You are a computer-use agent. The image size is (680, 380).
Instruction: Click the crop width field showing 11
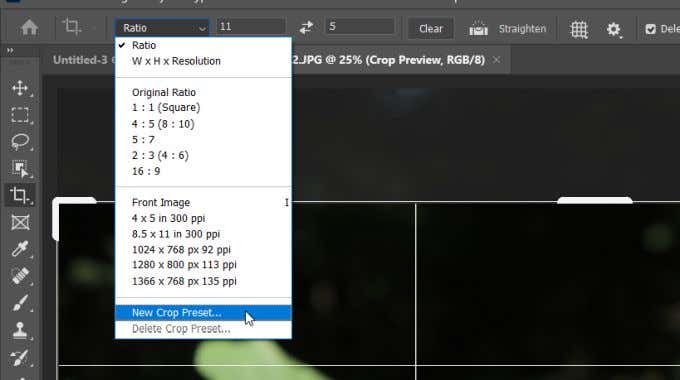tap(251, 26)
